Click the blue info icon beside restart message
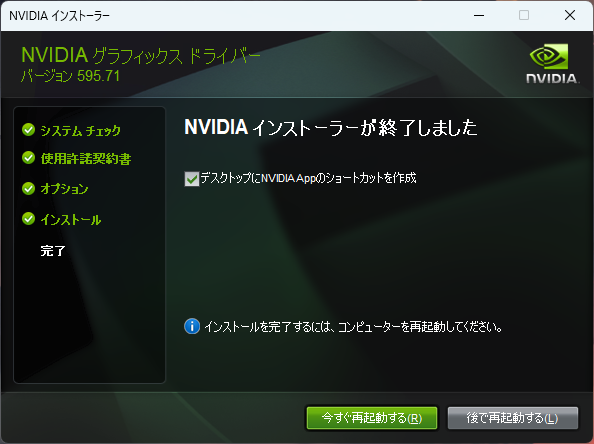This screenshot has width=594, height=444. pos(192,326)
